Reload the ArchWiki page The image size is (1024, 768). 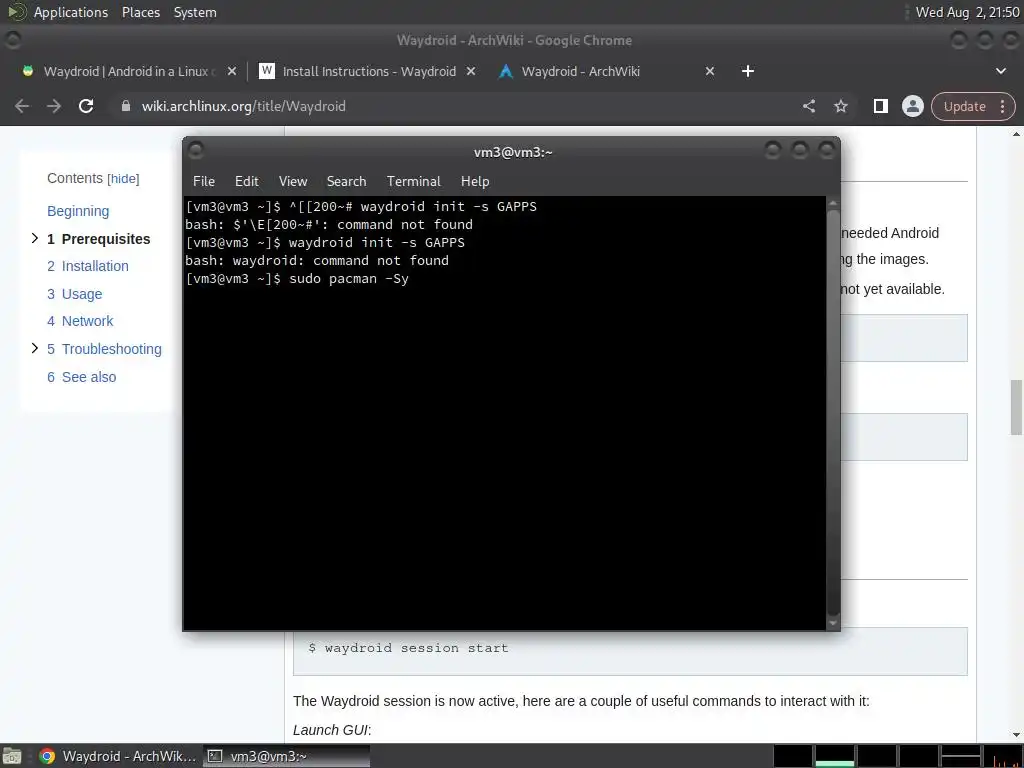(x=86, y=106)
